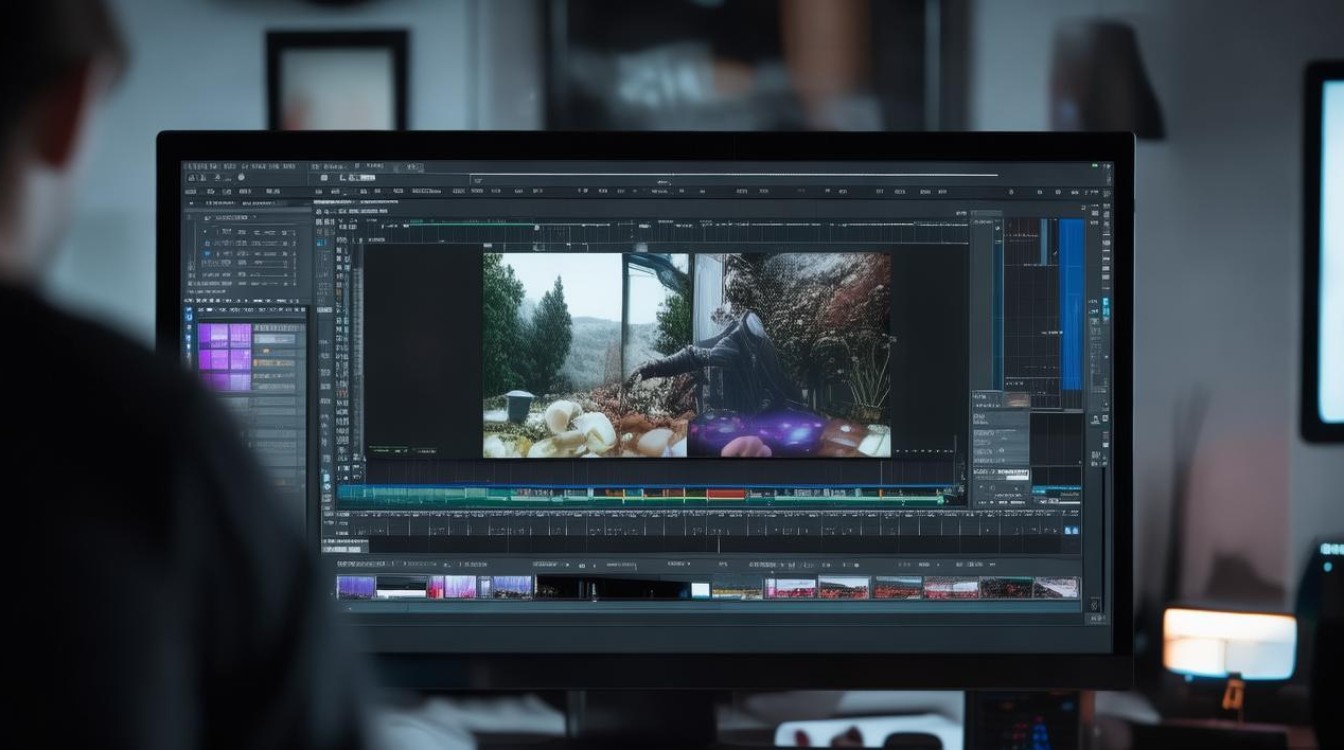Viewport: 1344px width, 750px height.
Task: Click the red segment on the colored timeline track
Action: pos(726,494)
